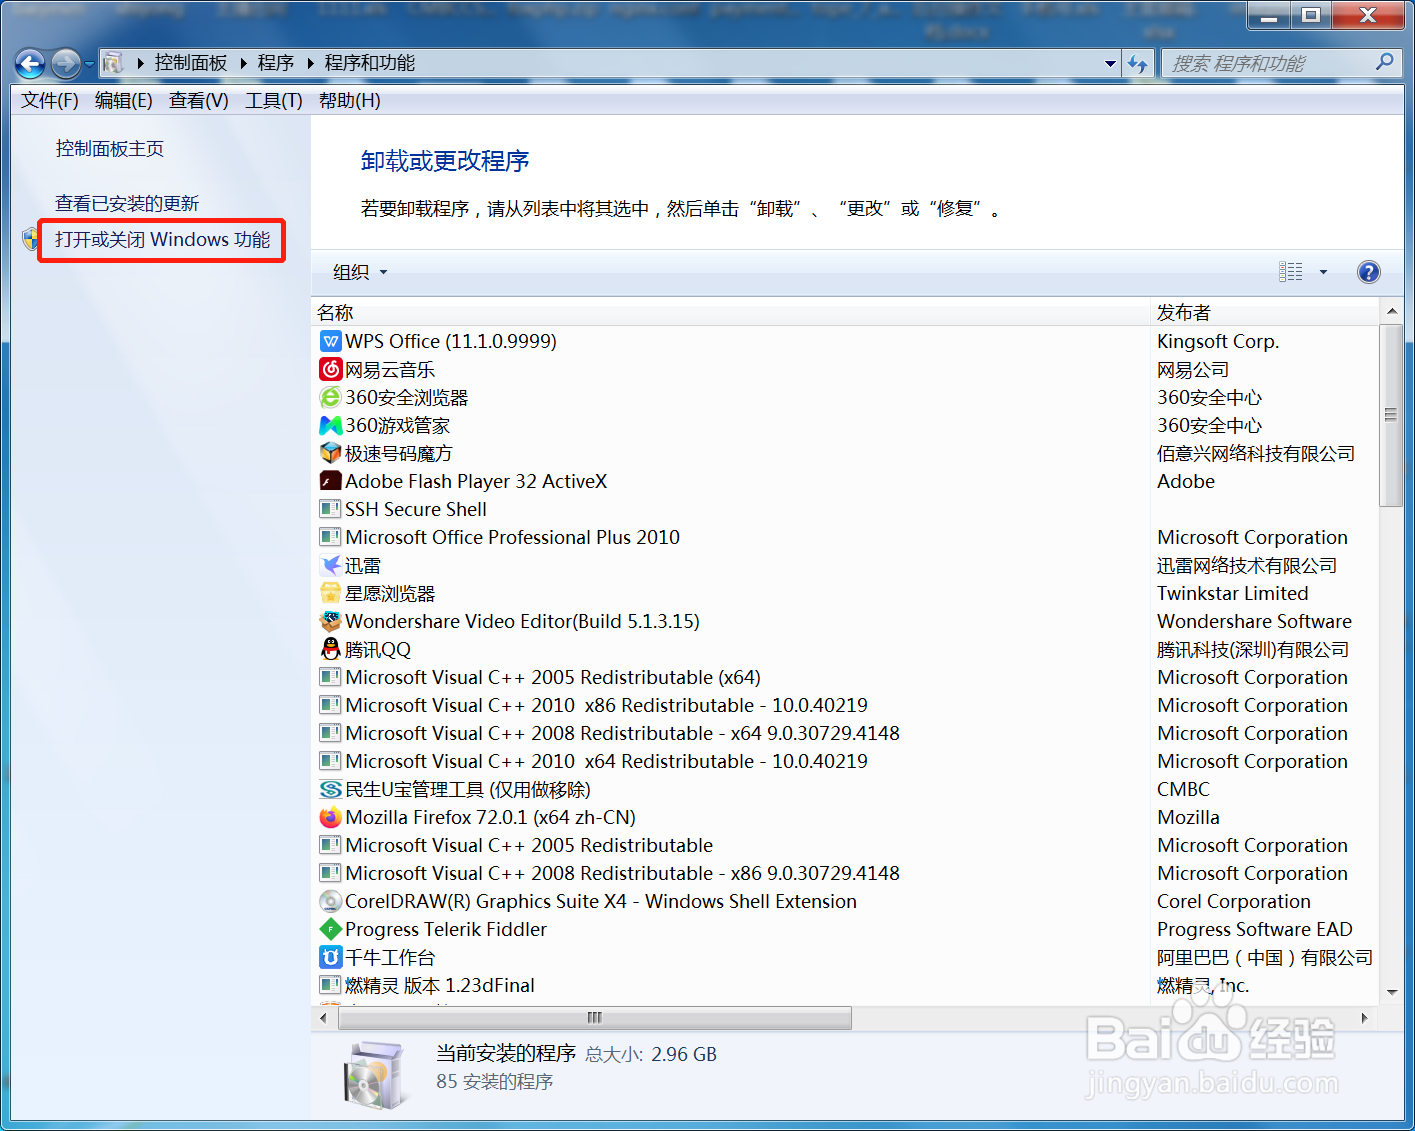Click the 千牛工作台 icon
The height and width of the screenshot is (1131, 1415).
[x=330, y=957]
